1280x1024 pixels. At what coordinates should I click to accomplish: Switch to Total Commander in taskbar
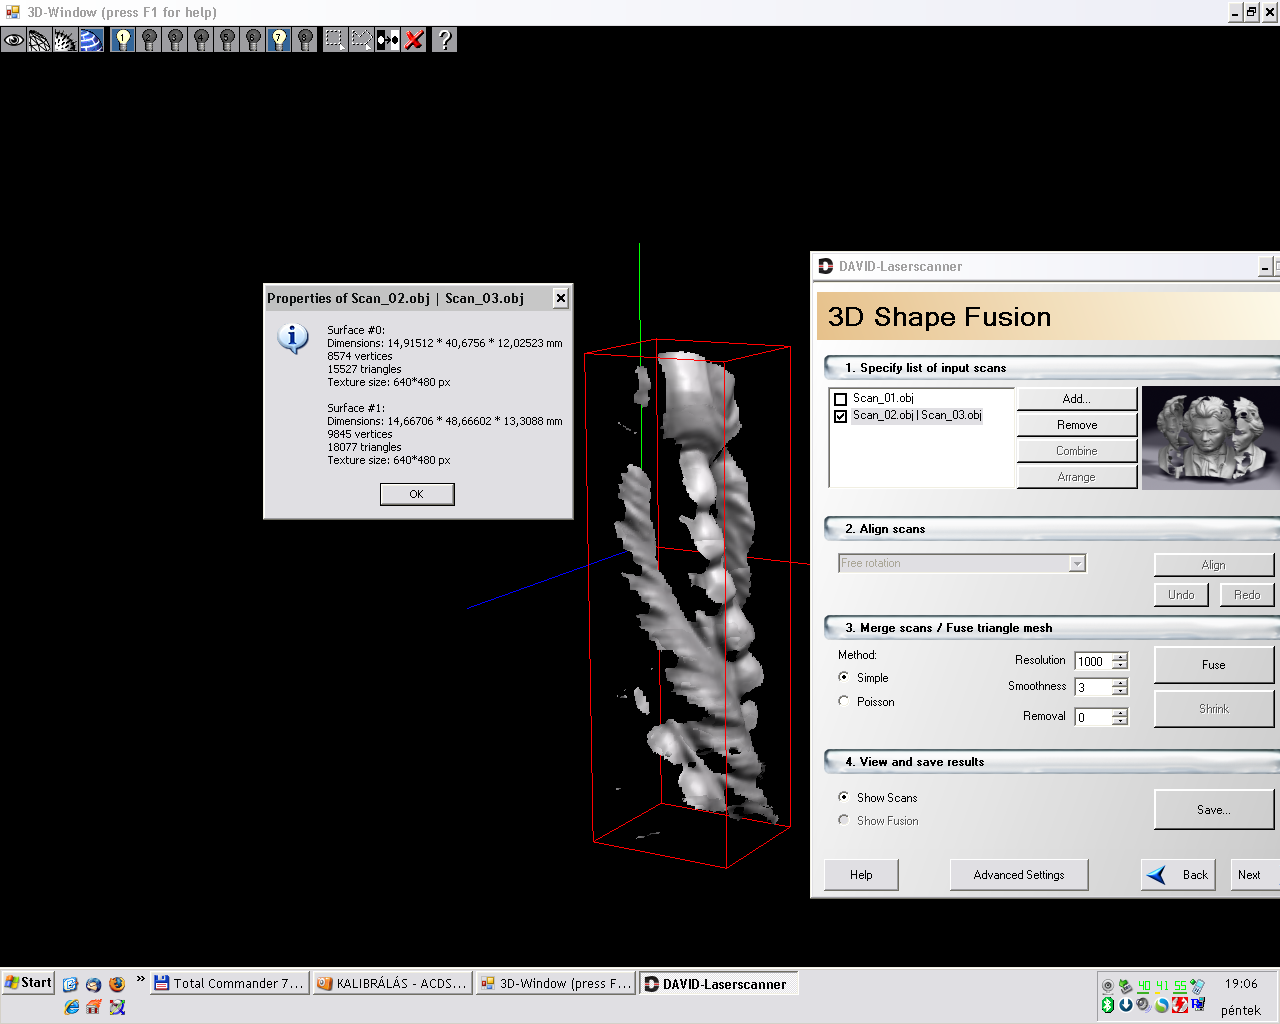(229, 984)
